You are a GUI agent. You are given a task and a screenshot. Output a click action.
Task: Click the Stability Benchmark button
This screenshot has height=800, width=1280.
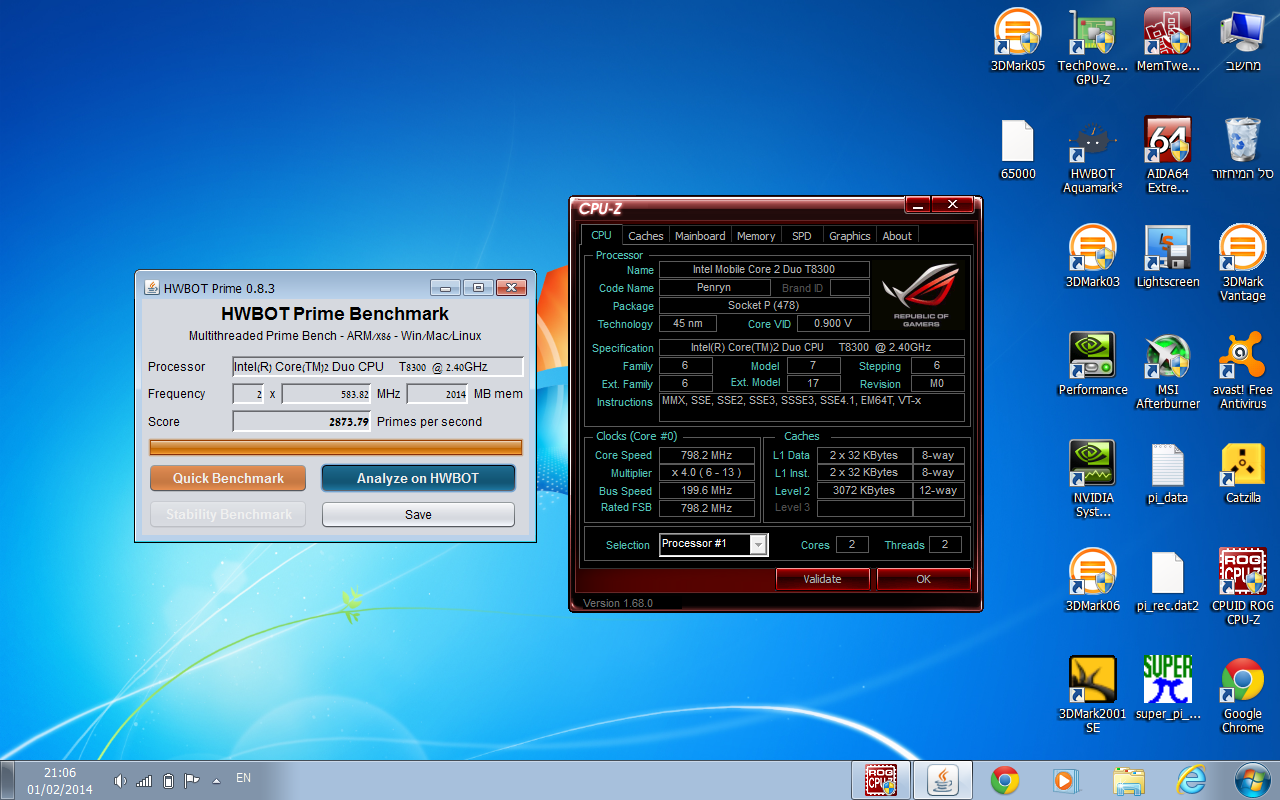228,514
